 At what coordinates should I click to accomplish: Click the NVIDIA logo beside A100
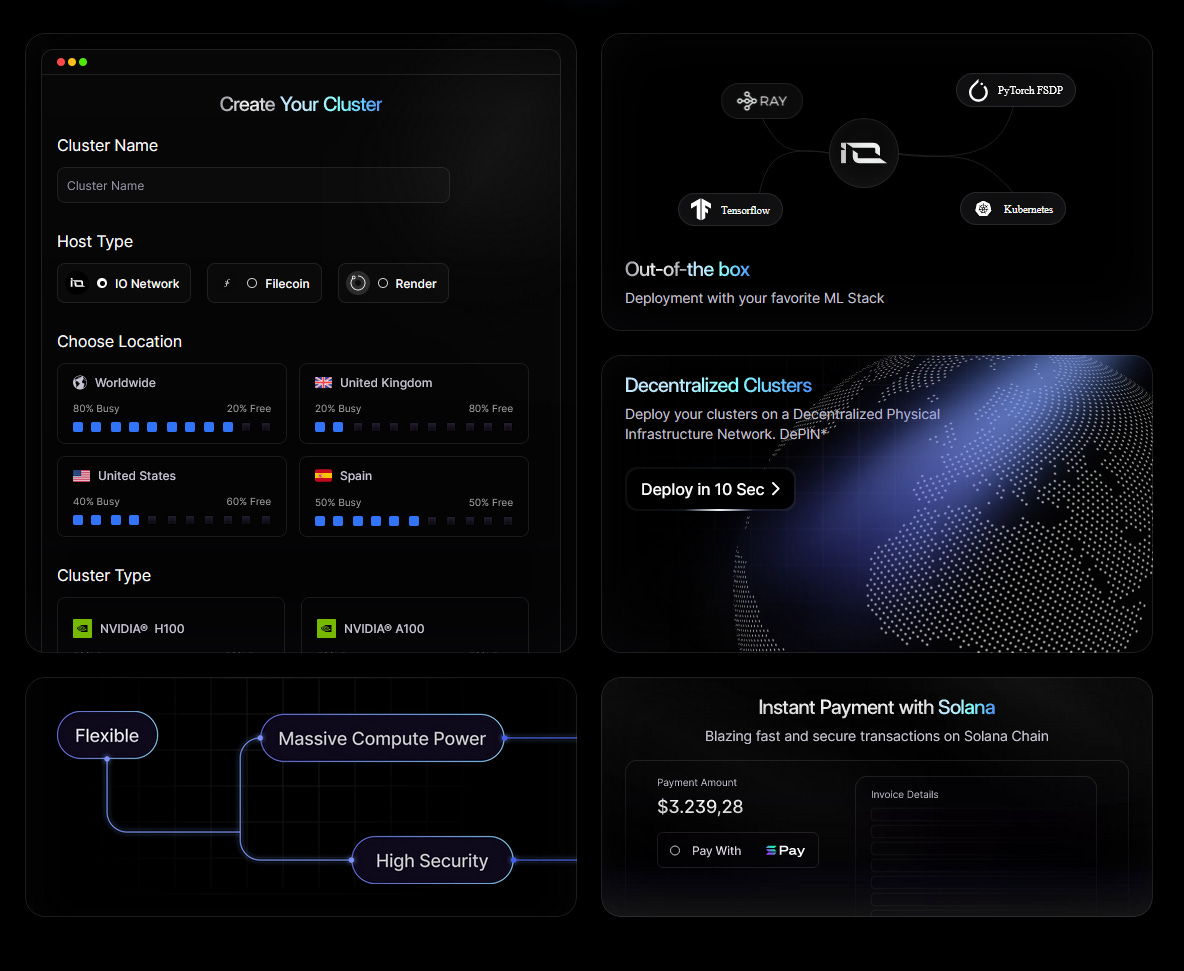point(326,628)
